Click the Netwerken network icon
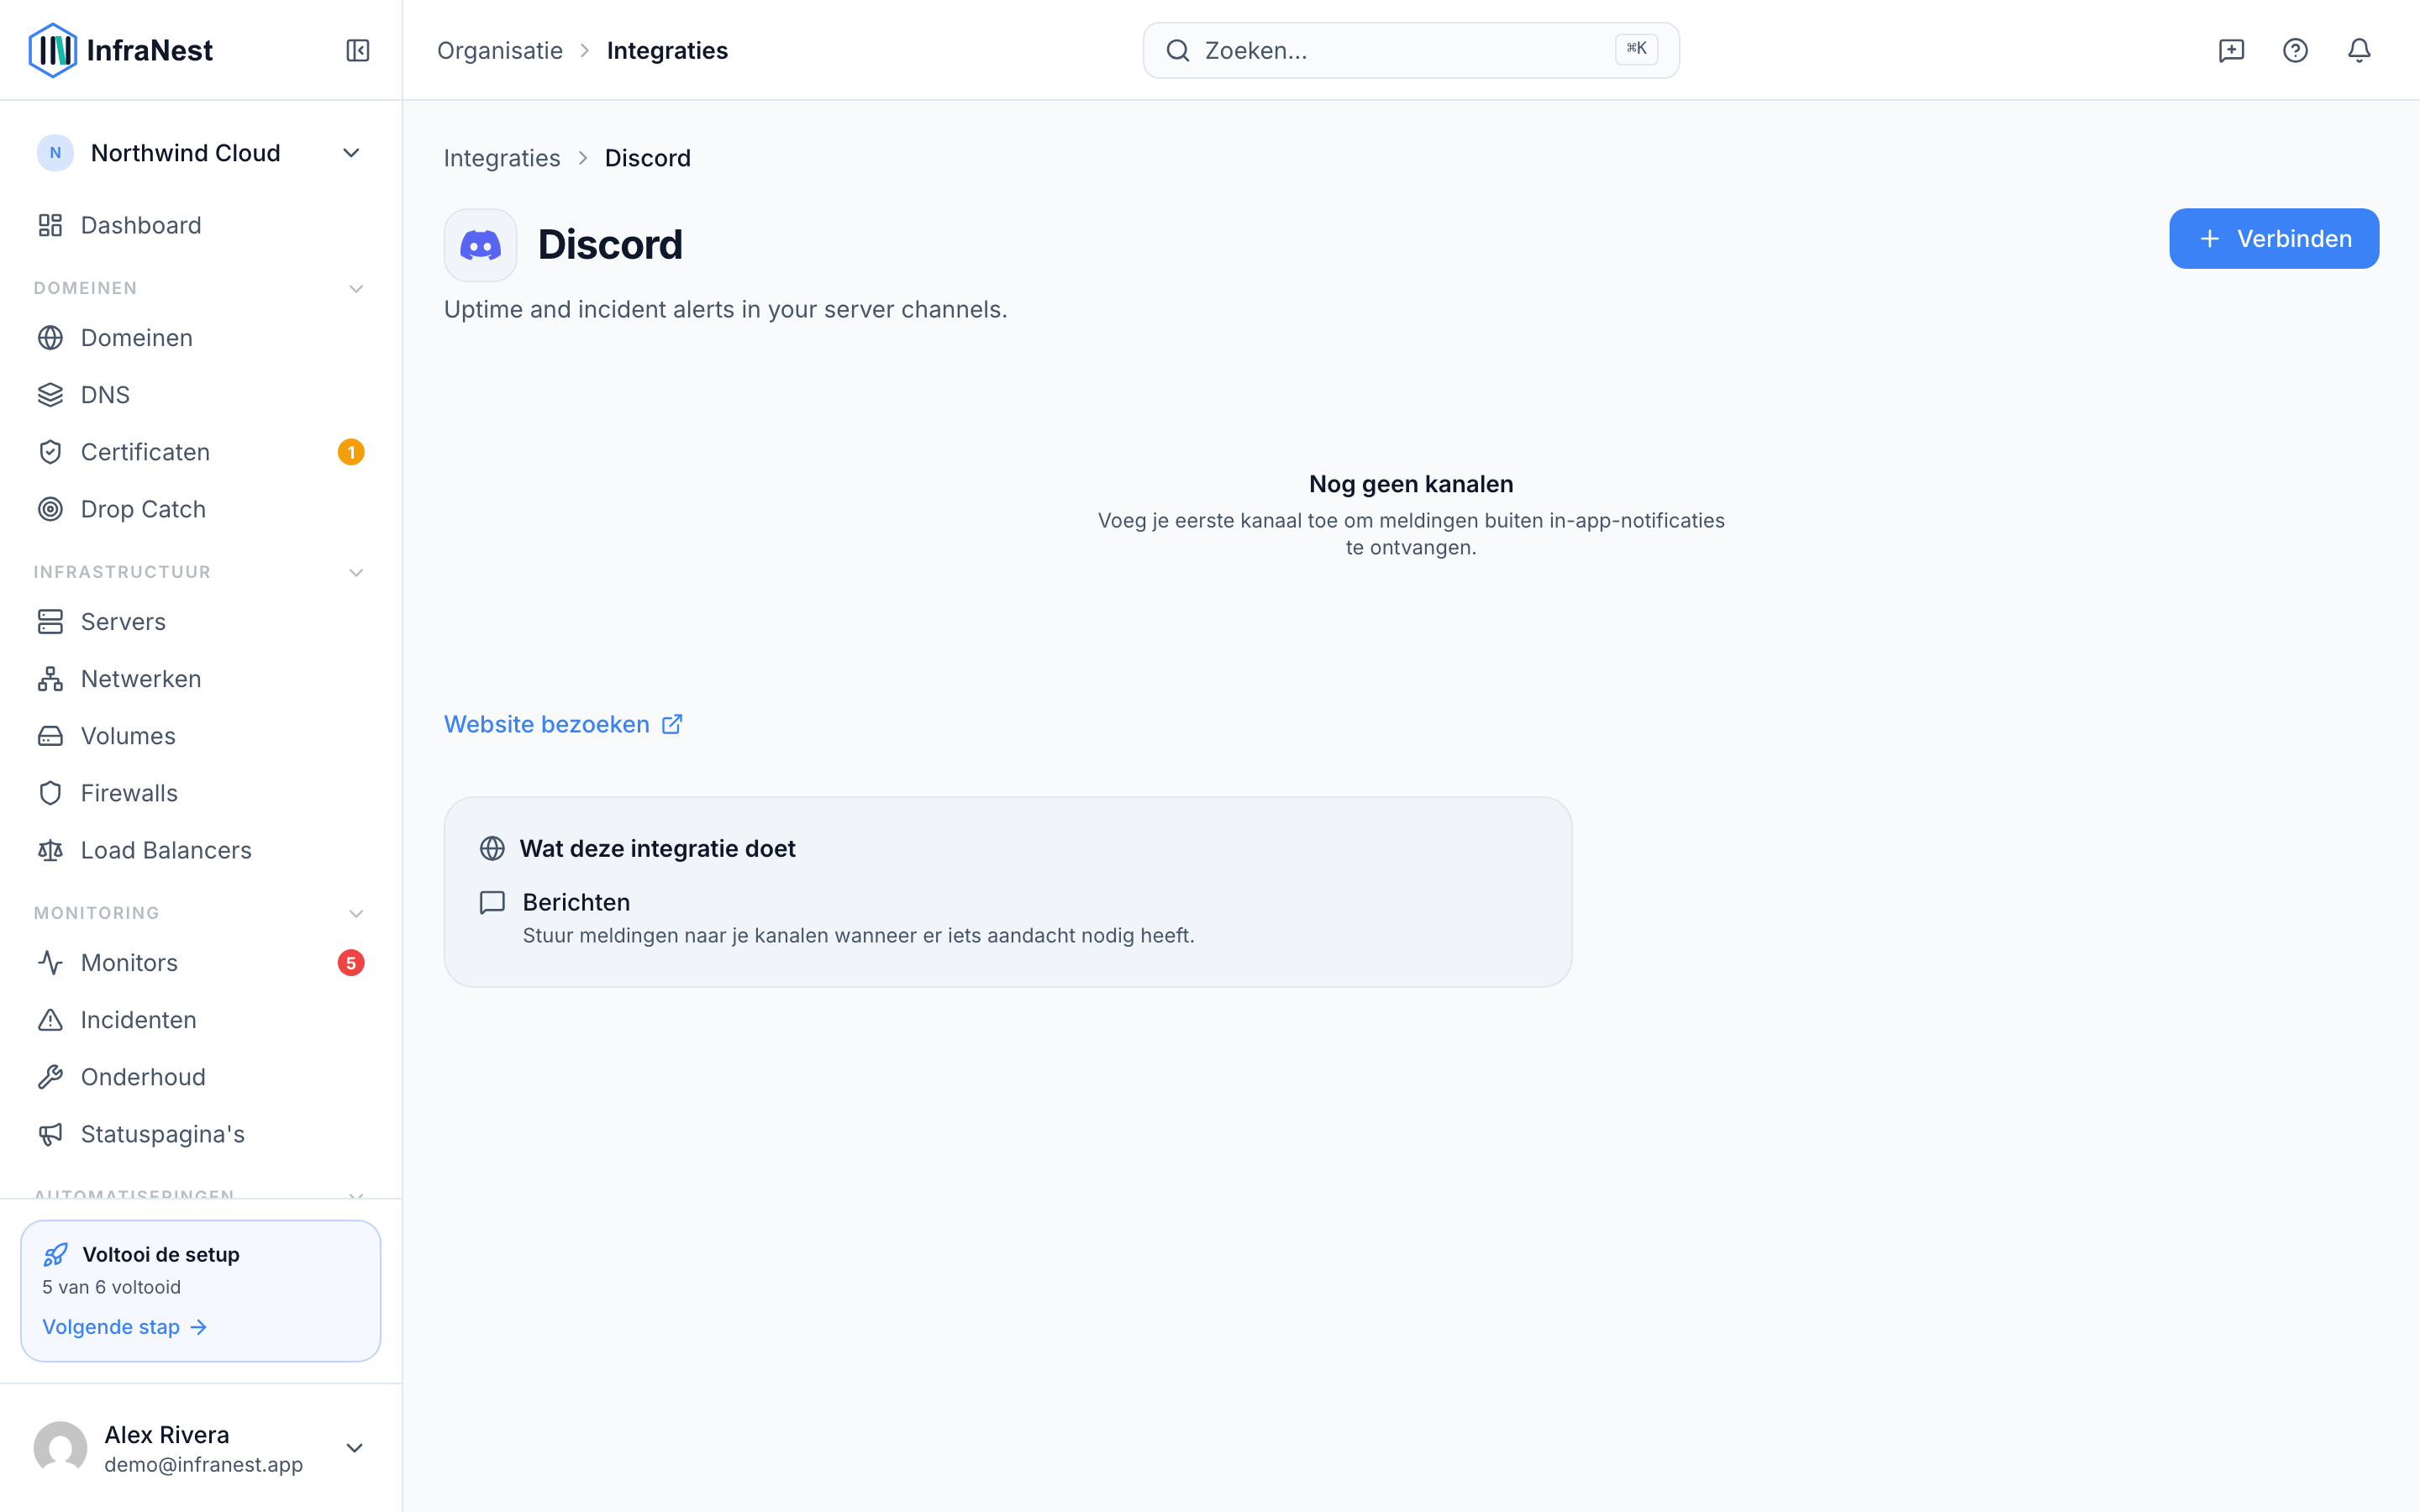The image size is (2420, 1512). [50, 679]
